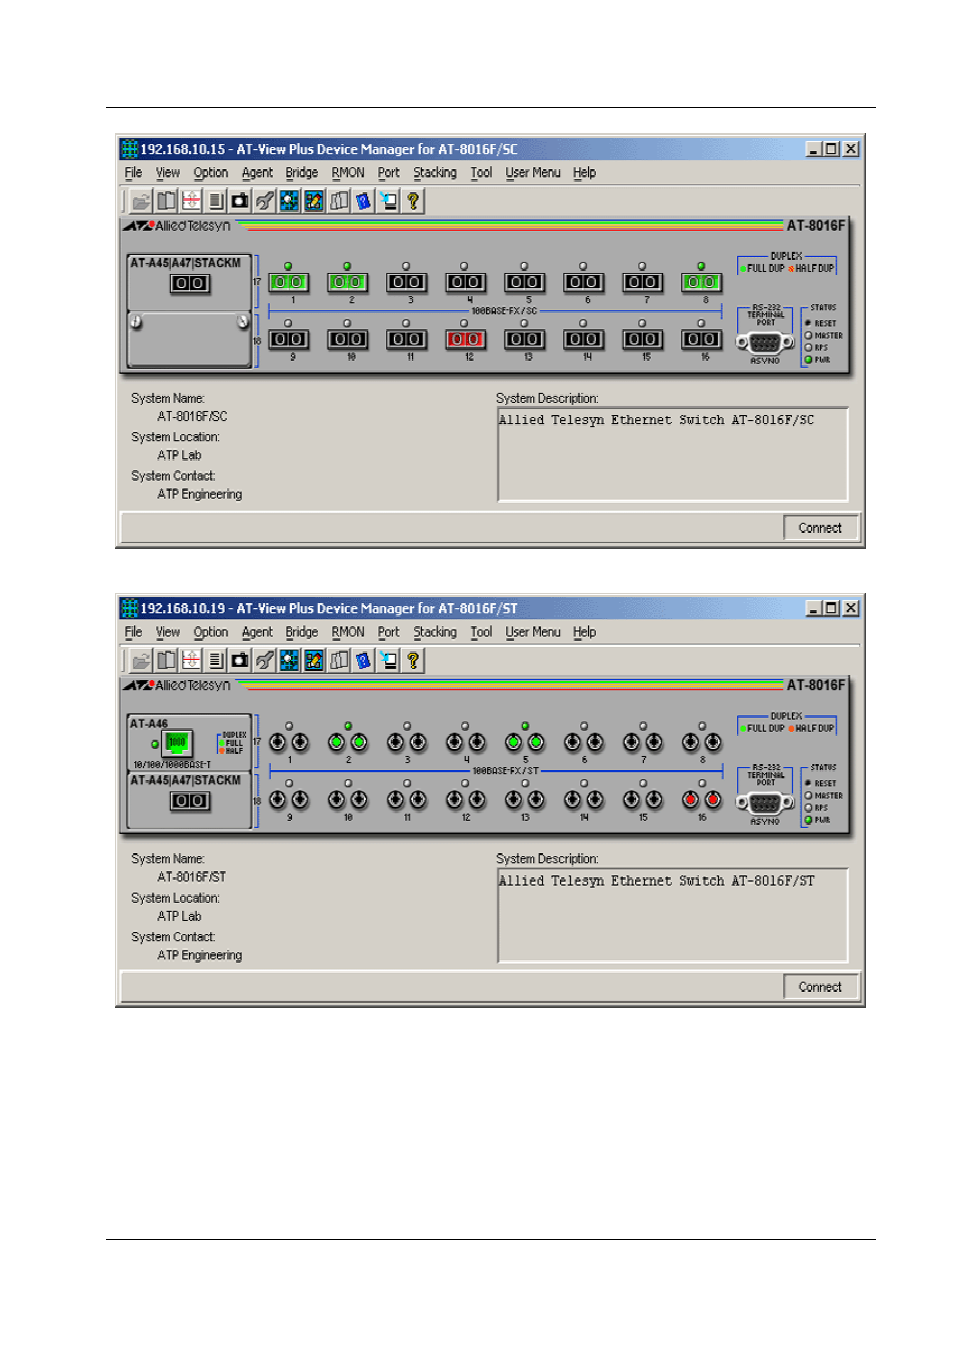Click Connect button in AT-8016F/ST window
This screenshot has height=1350, width=954.
(x=820, y=987)
